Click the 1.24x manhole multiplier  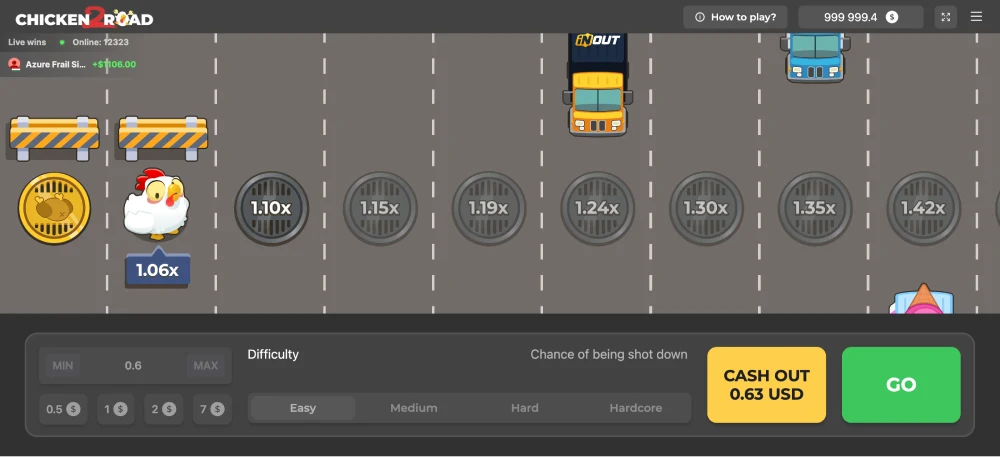[x=598, y=208]
